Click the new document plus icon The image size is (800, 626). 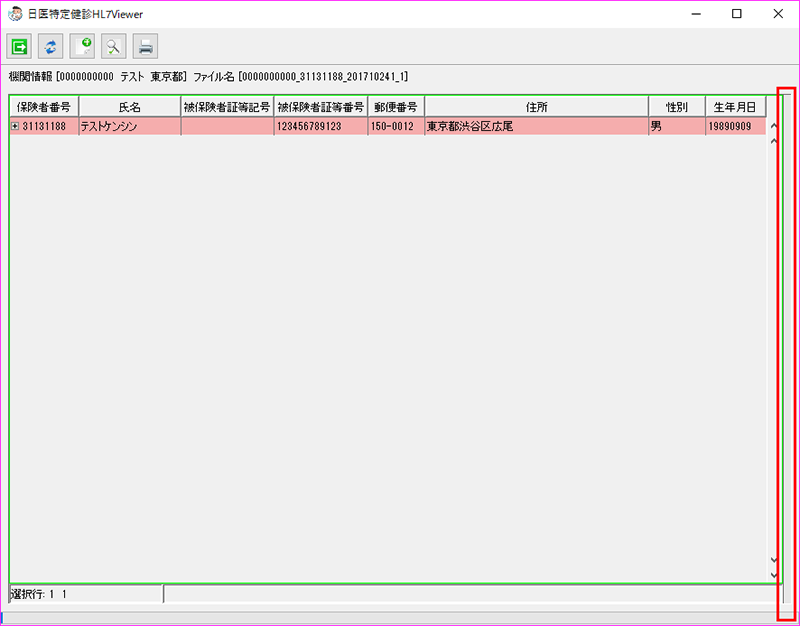pos(82,46)
